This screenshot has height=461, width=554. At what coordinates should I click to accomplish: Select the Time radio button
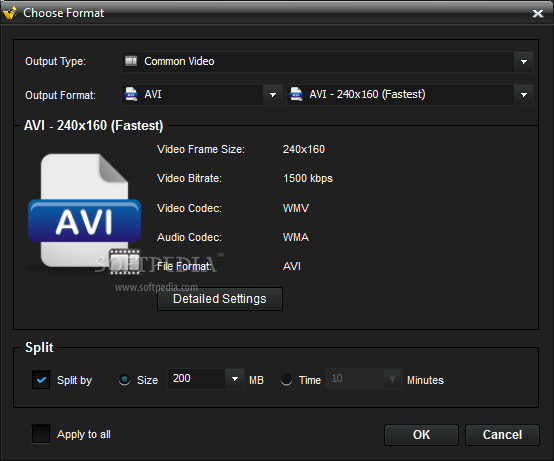click(286, 380)
